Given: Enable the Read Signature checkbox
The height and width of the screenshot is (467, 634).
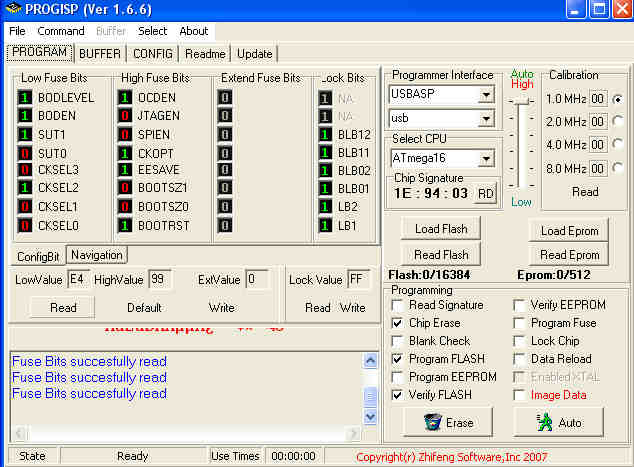Looking at the screenshot, I should click(398, 305).
